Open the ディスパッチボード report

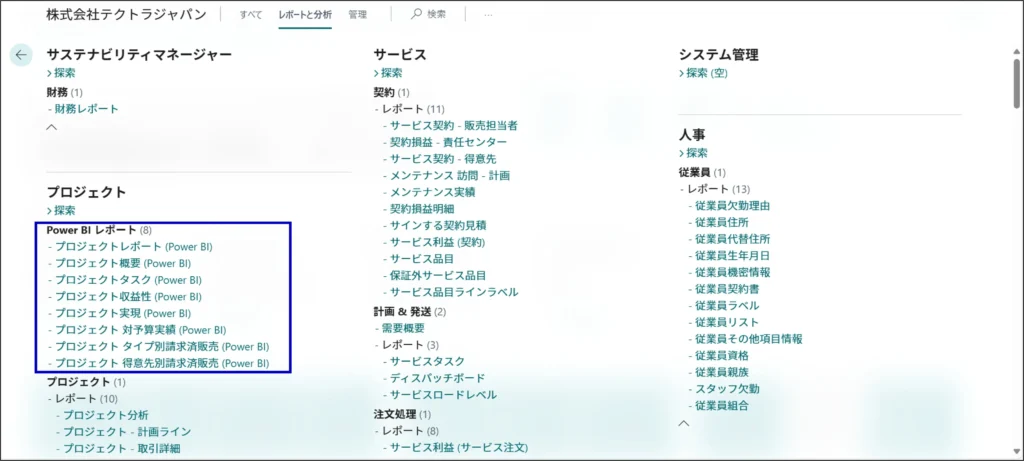[x=437, y=378]
